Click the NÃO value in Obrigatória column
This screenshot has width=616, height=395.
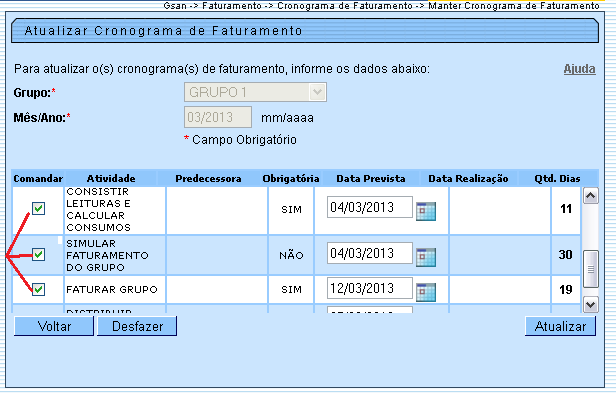(x=291, y=255)
